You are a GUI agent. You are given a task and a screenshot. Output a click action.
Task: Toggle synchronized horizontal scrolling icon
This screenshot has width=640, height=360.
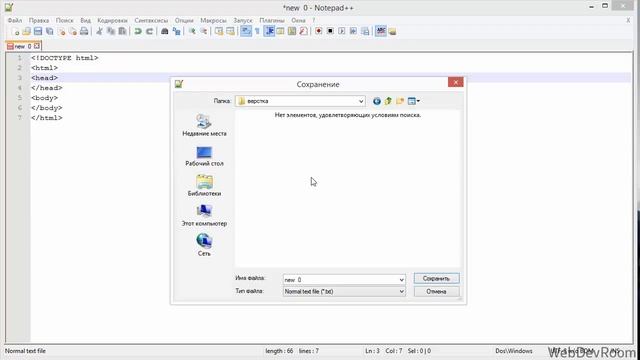tap(230, 31)
